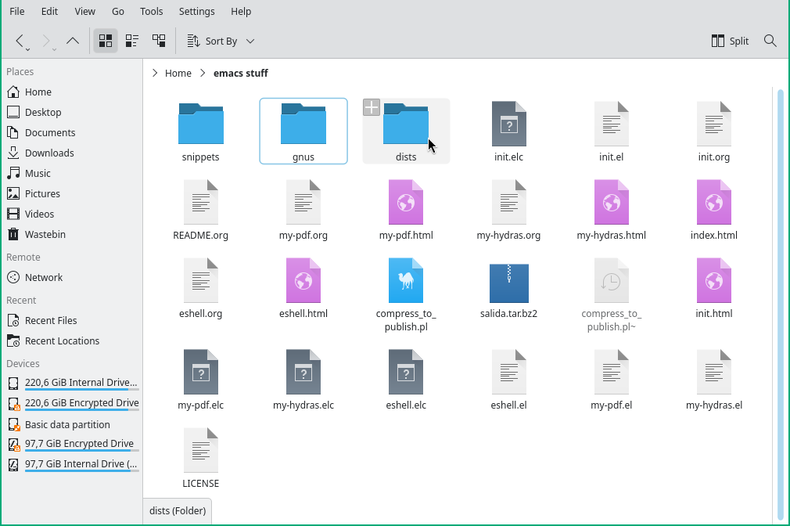
Task: Switch to Details view mode
Action: 159,41
